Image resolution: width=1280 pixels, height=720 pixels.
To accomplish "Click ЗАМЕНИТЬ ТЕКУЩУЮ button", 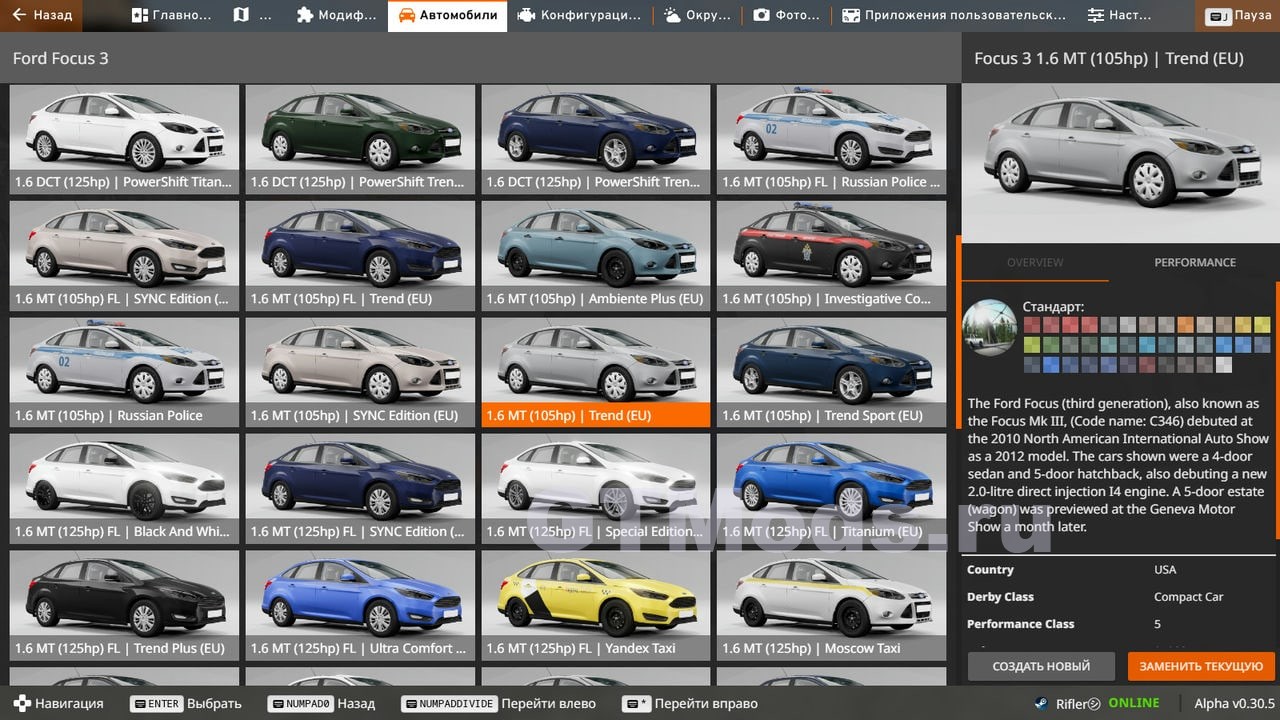I will [x=1201, y=666].
